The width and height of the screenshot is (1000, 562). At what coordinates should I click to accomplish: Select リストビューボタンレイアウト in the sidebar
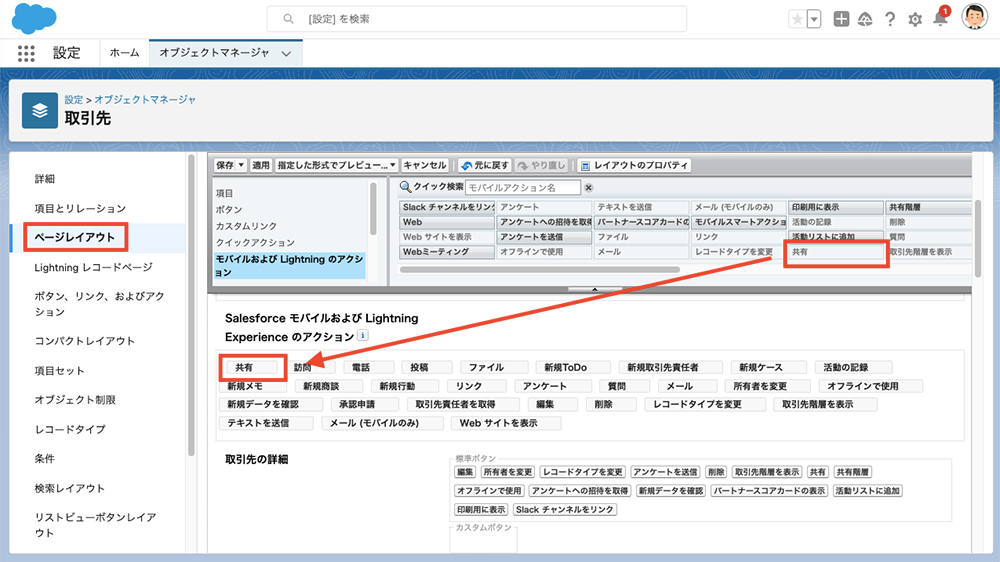click(x=96, y=525)
